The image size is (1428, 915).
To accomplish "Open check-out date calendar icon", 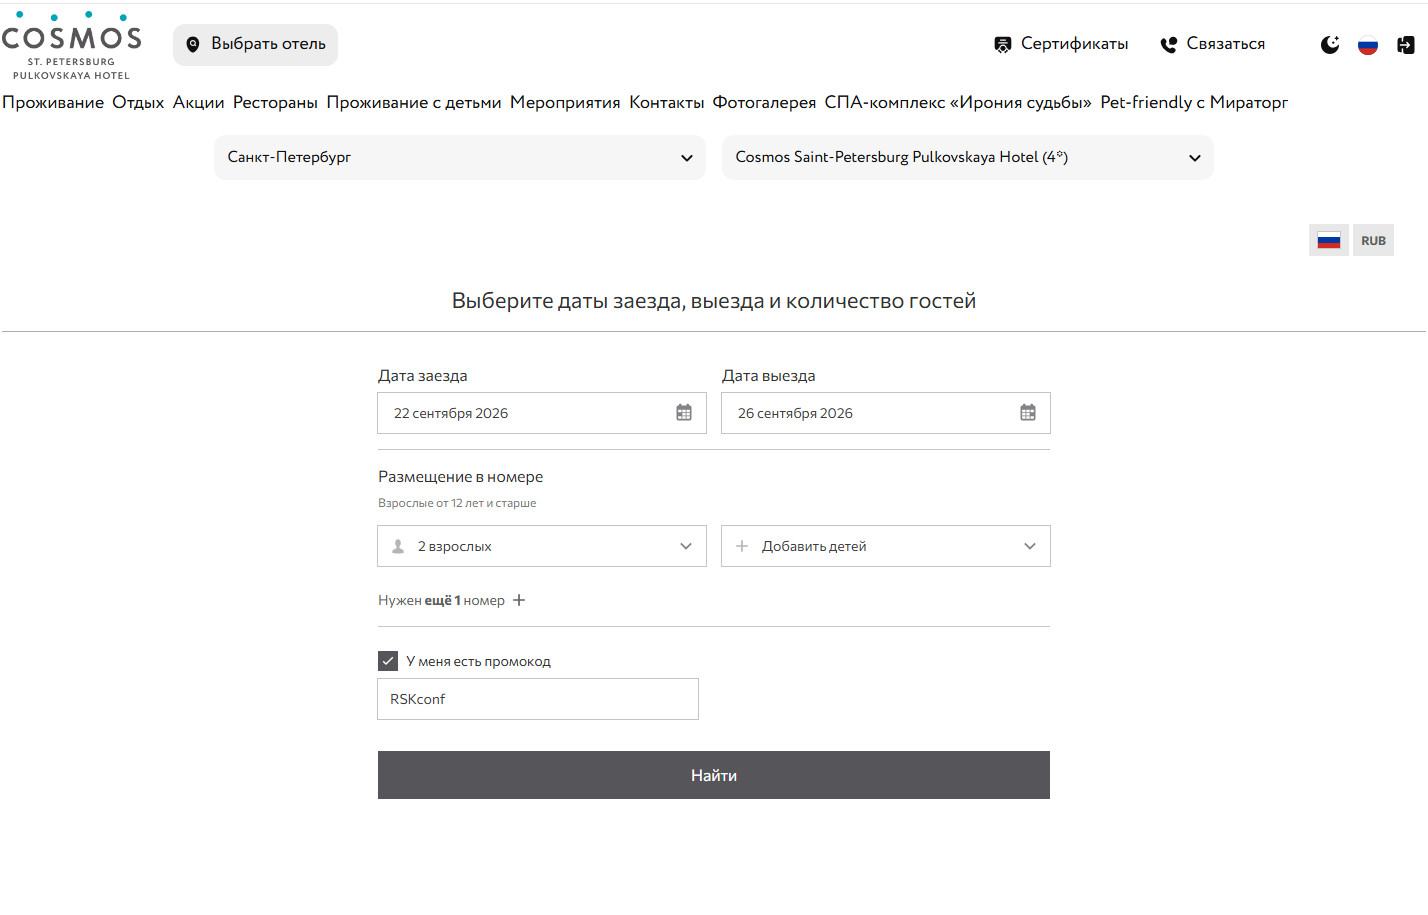I will [1028, 413].
